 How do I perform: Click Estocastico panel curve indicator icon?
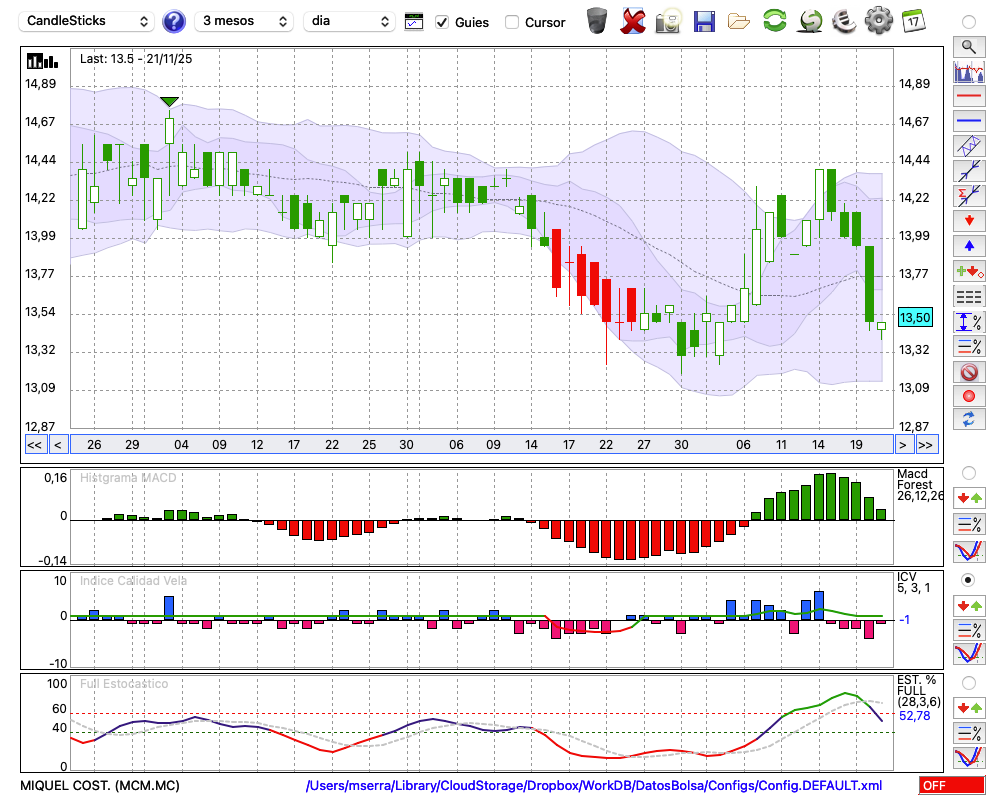pos(969,757)
